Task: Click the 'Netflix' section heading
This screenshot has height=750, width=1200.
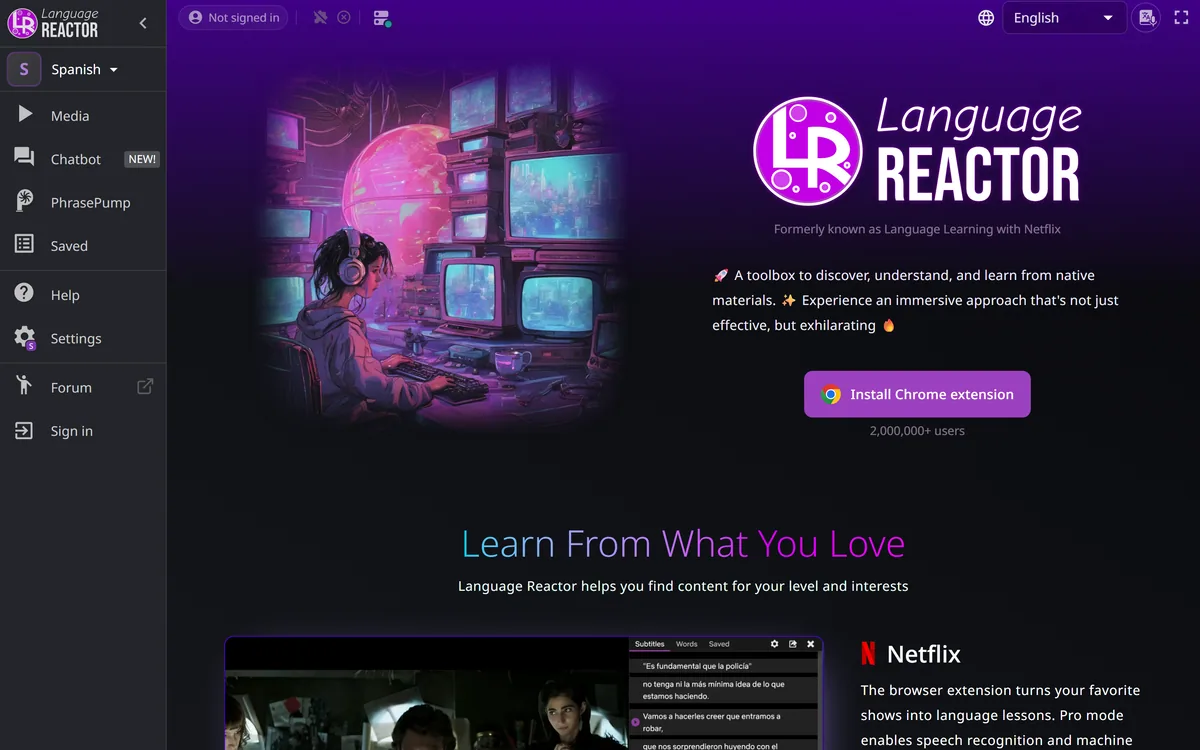Action: coord(924,654)
